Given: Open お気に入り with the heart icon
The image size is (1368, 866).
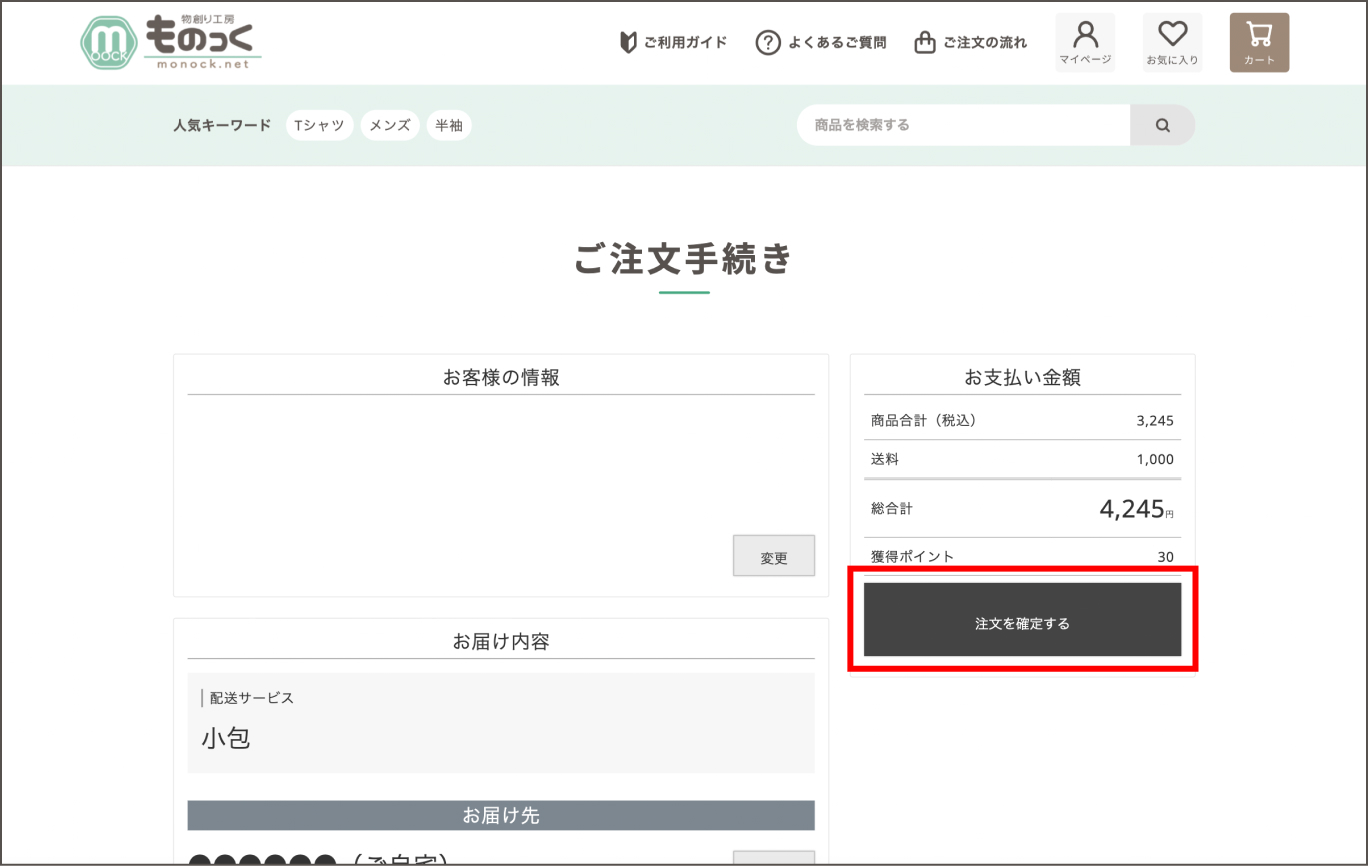Looking at the screenshot, I should click(1172, 42).
